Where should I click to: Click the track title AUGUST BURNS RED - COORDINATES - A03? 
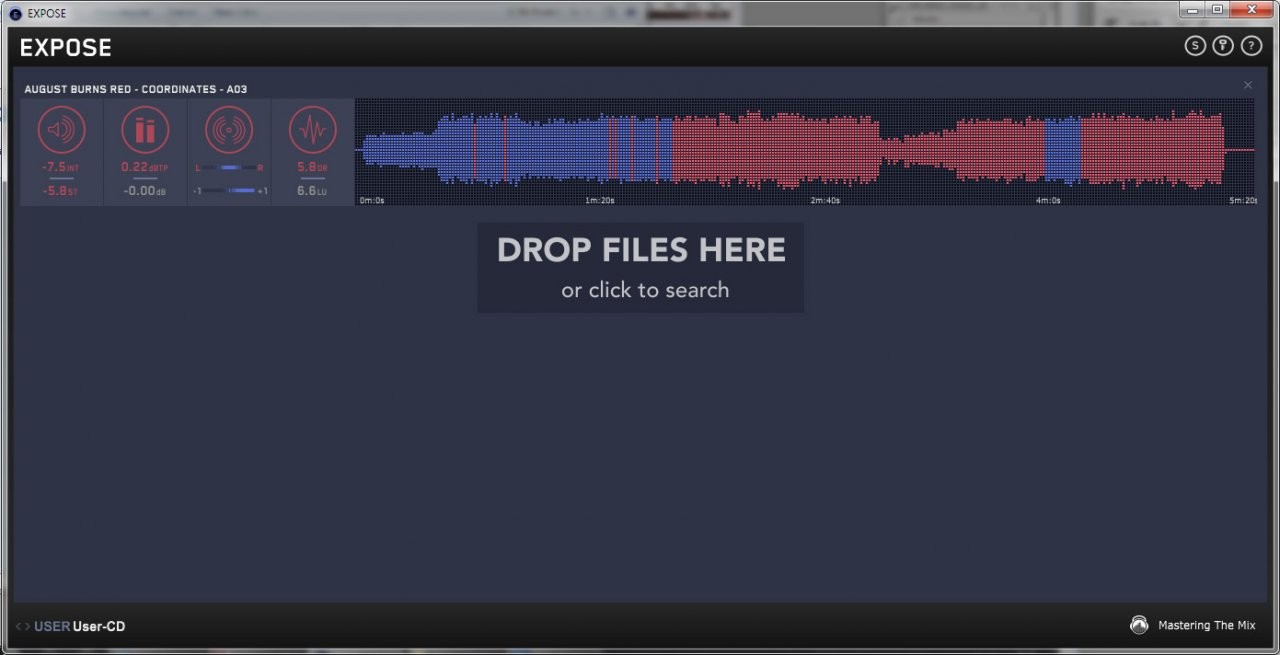tap(136, 89)
